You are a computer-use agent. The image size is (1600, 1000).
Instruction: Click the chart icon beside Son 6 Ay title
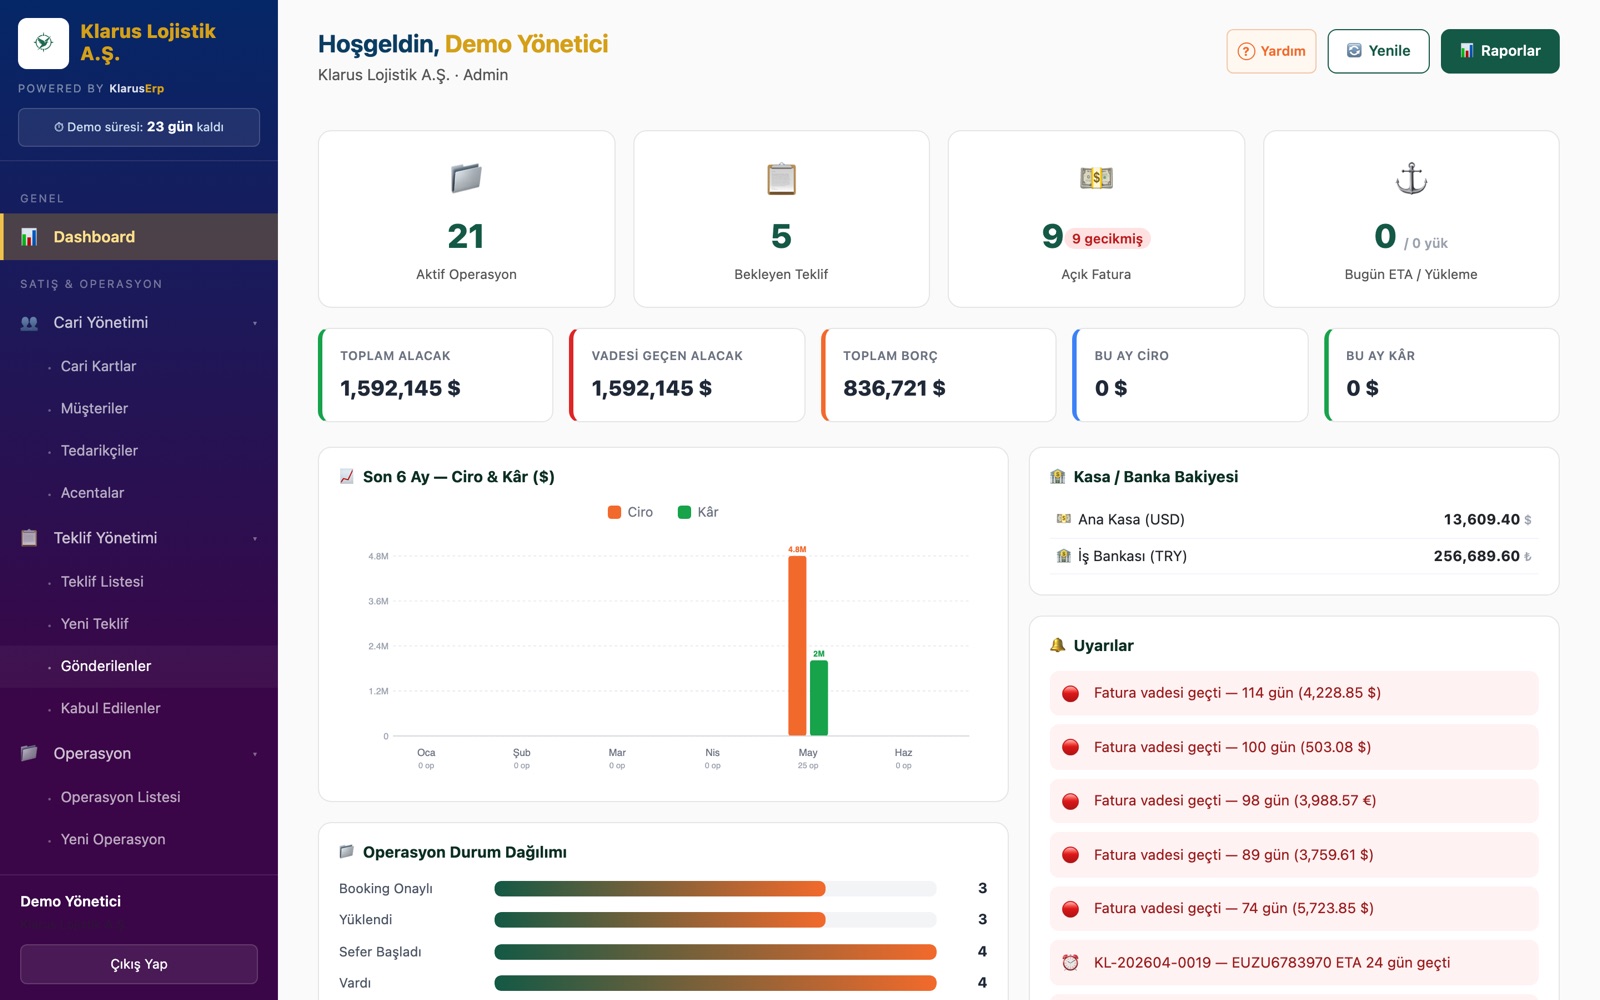point(347,477)
